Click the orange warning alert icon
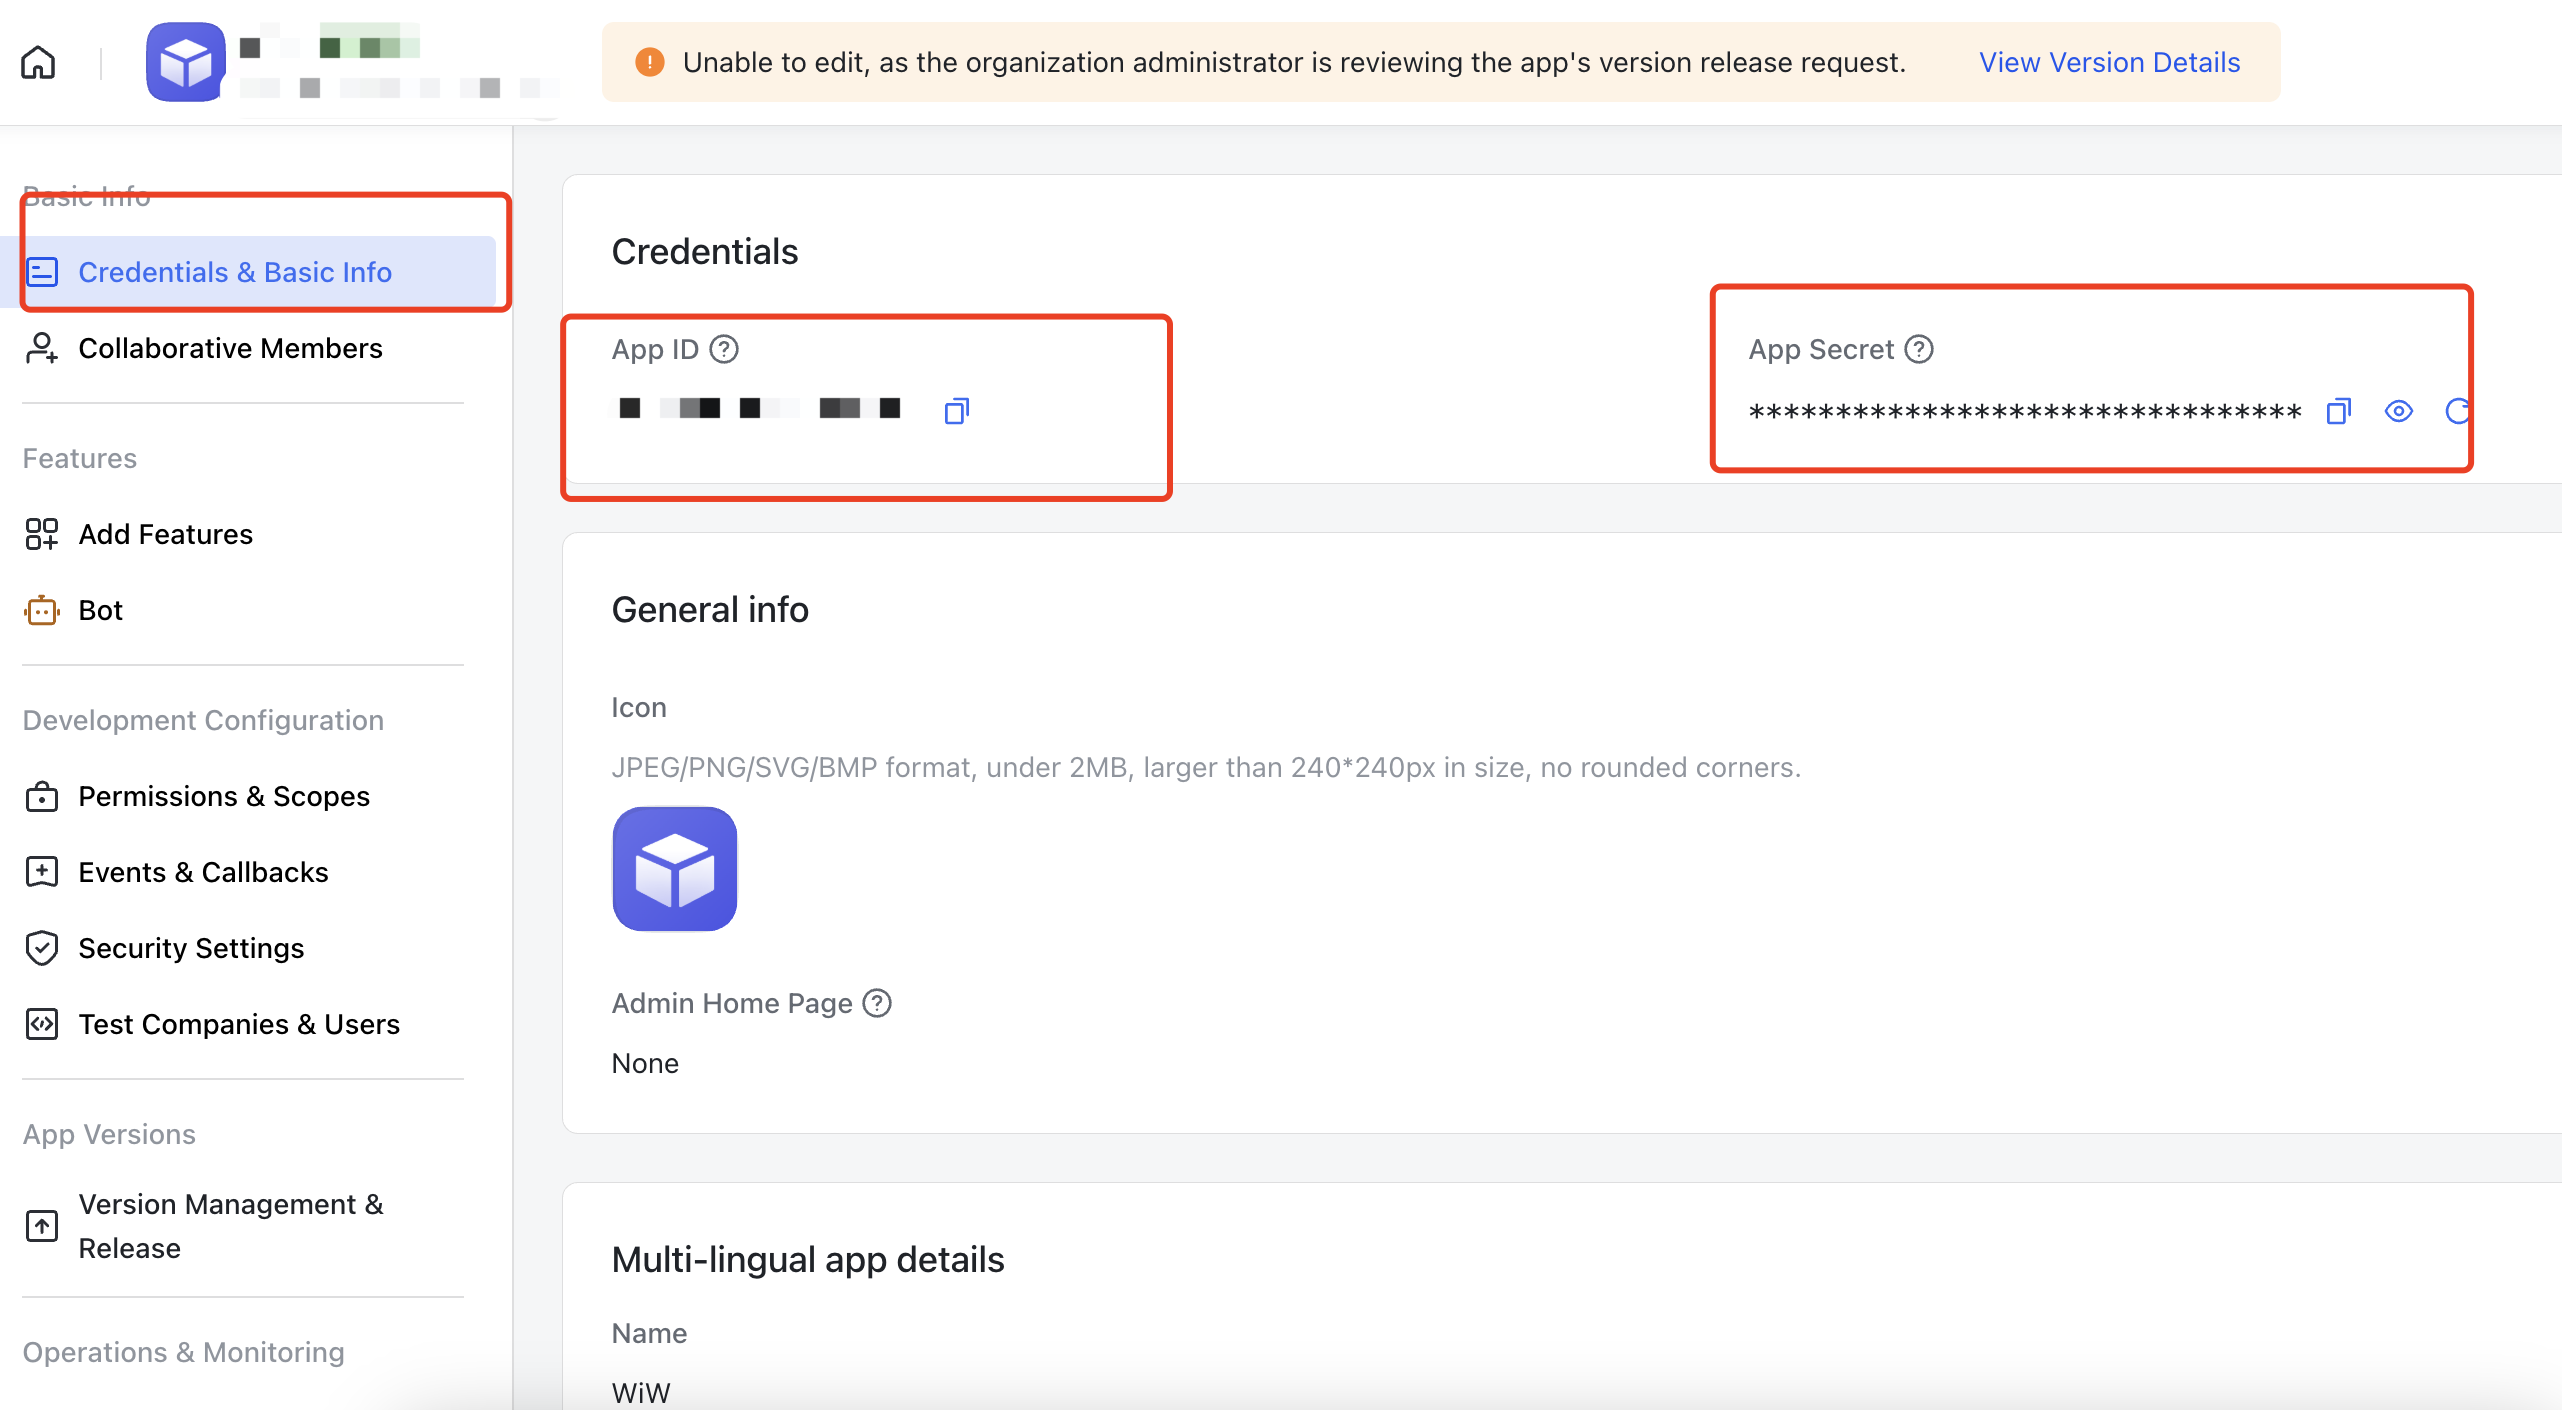2562x1410 pixels. (650, 62)
